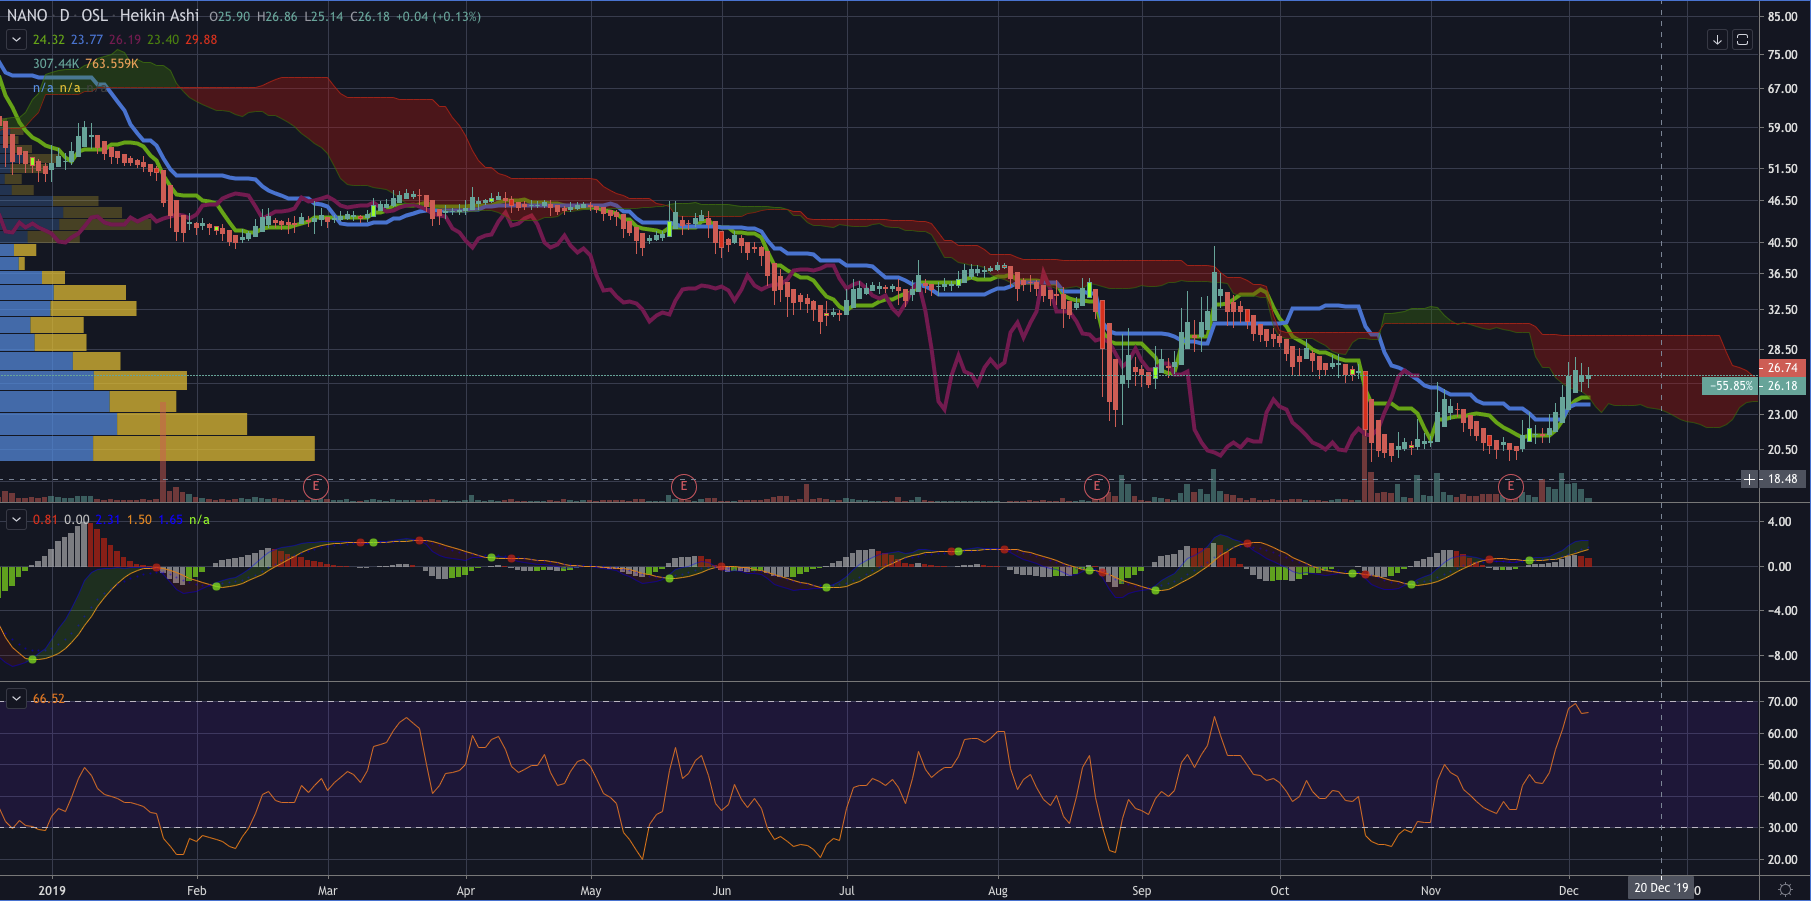The width and height of the screenshot is (1811, 901).
Task: Click the 26.74 price label
Action: coord(1781,368)
